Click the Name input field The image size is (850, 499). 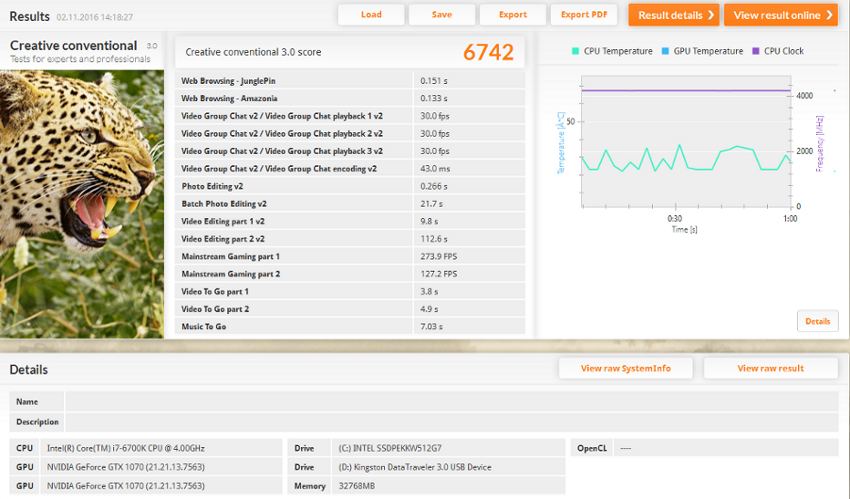coord(452,401)
